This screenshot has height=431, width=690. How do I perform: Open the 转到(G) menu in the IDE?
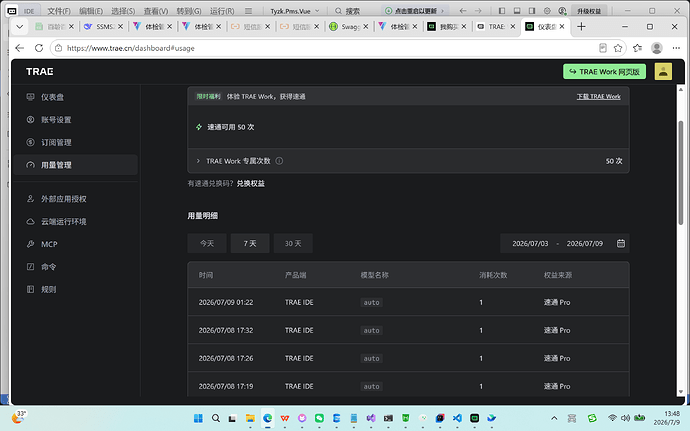pos(188,11)
